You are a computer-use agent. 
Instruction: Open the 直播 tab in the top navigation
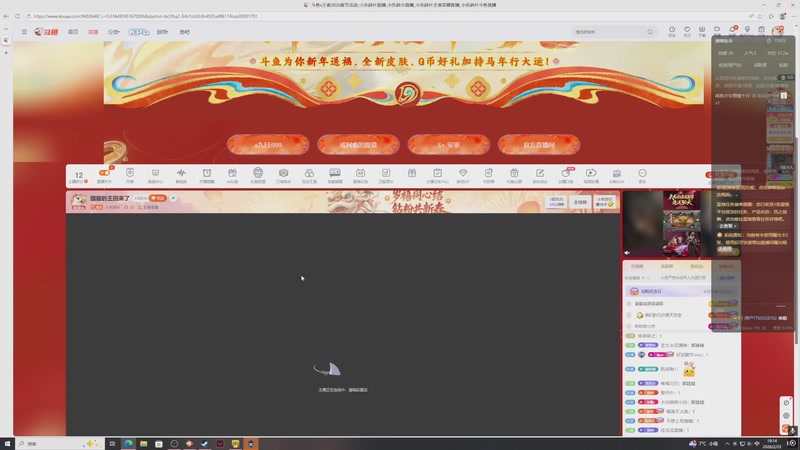[93, 32]
